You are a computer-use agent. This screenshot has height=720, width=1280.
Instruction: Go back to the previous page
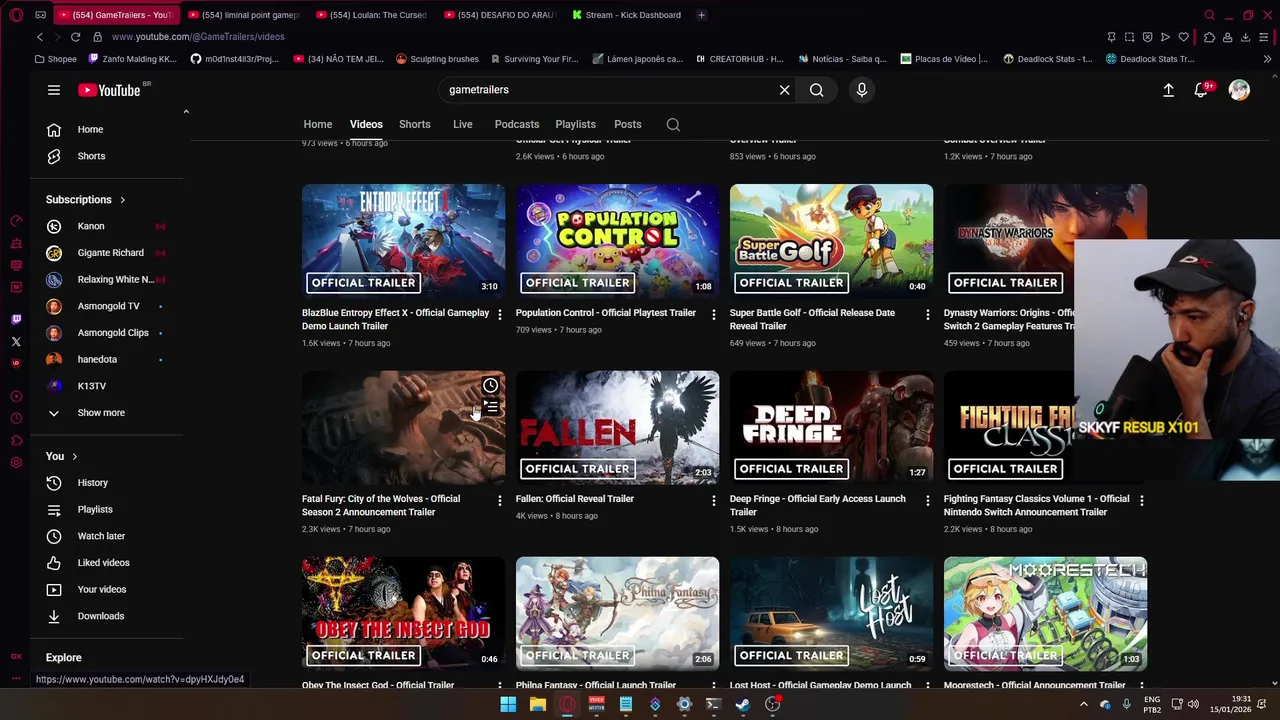coord(40,37)
